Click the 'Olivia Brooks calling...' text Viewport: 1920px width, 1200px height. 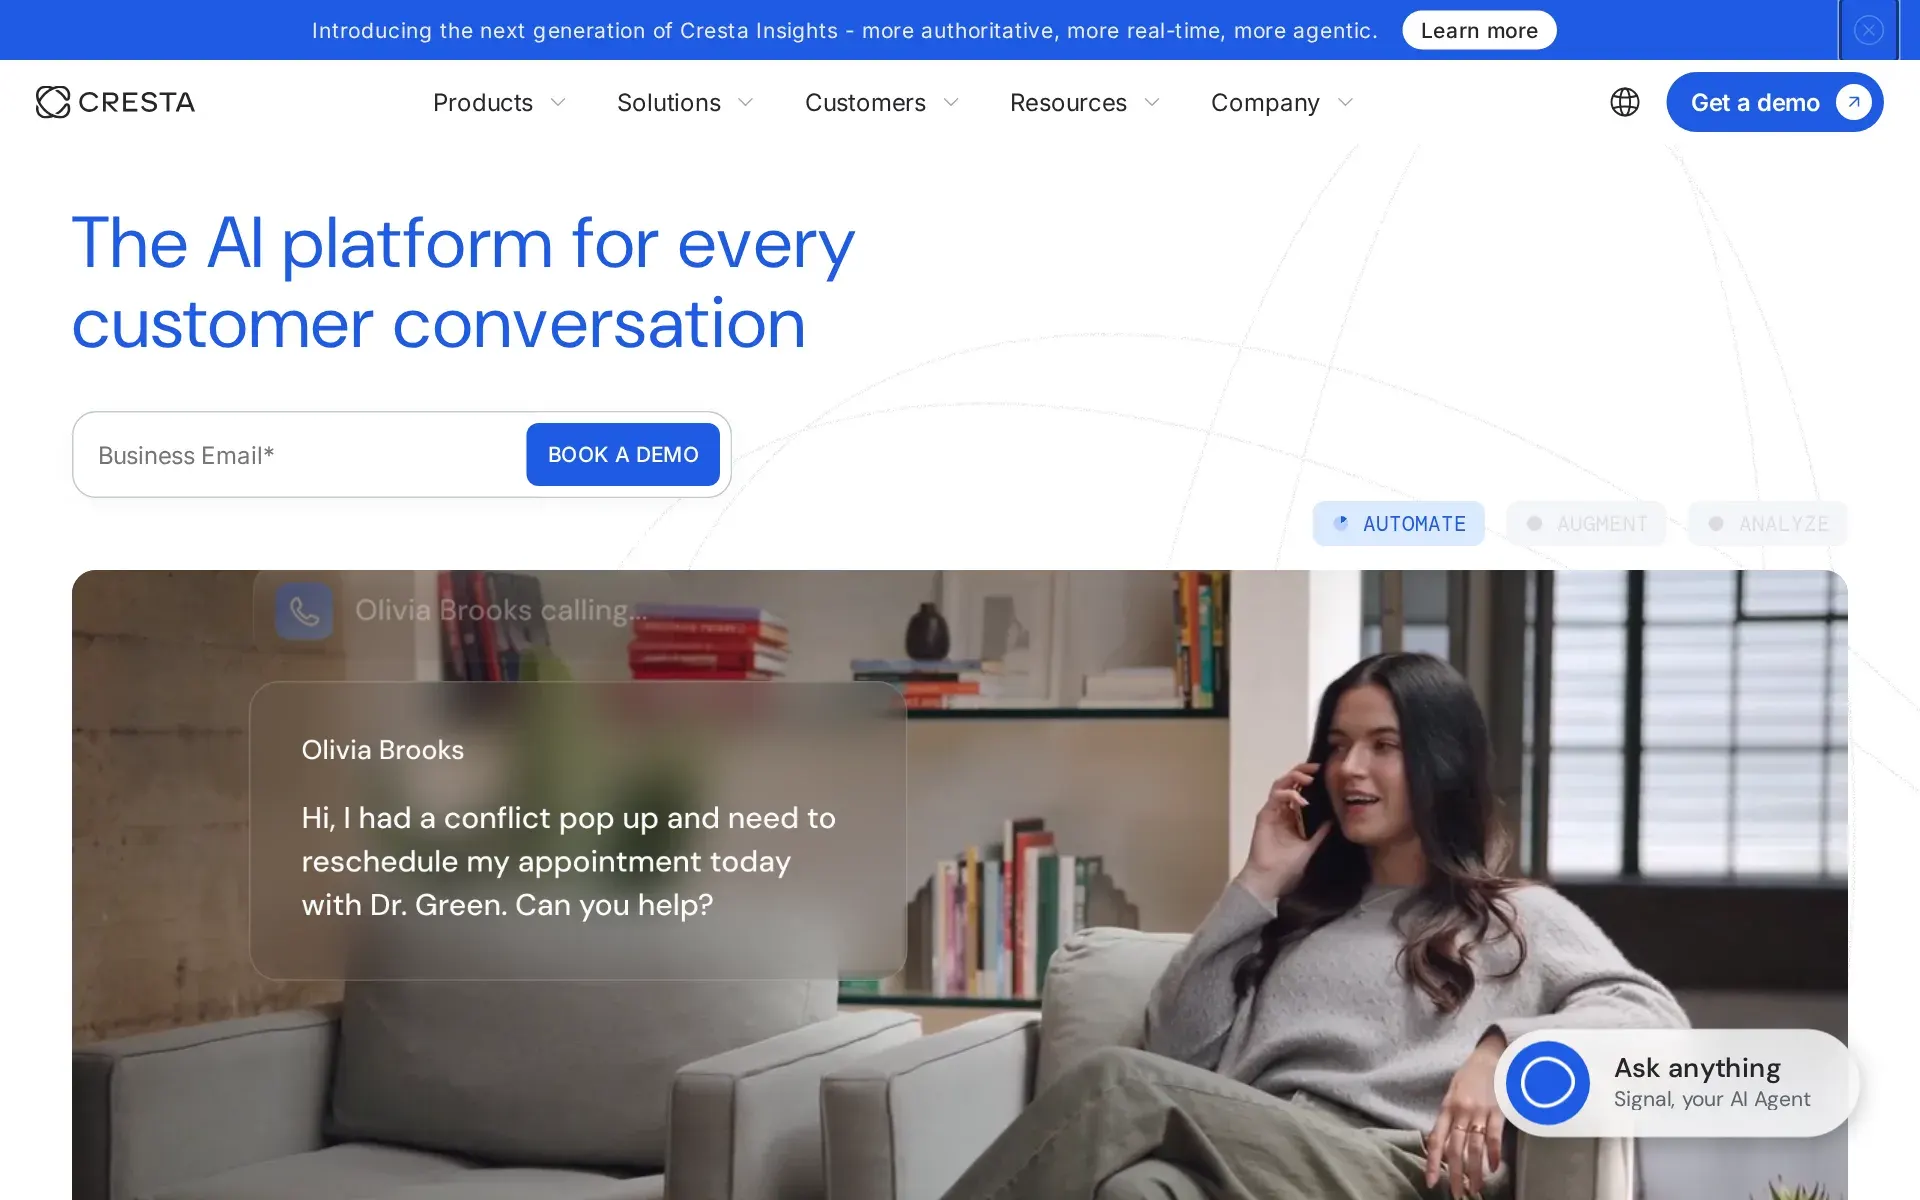point(501,610)
